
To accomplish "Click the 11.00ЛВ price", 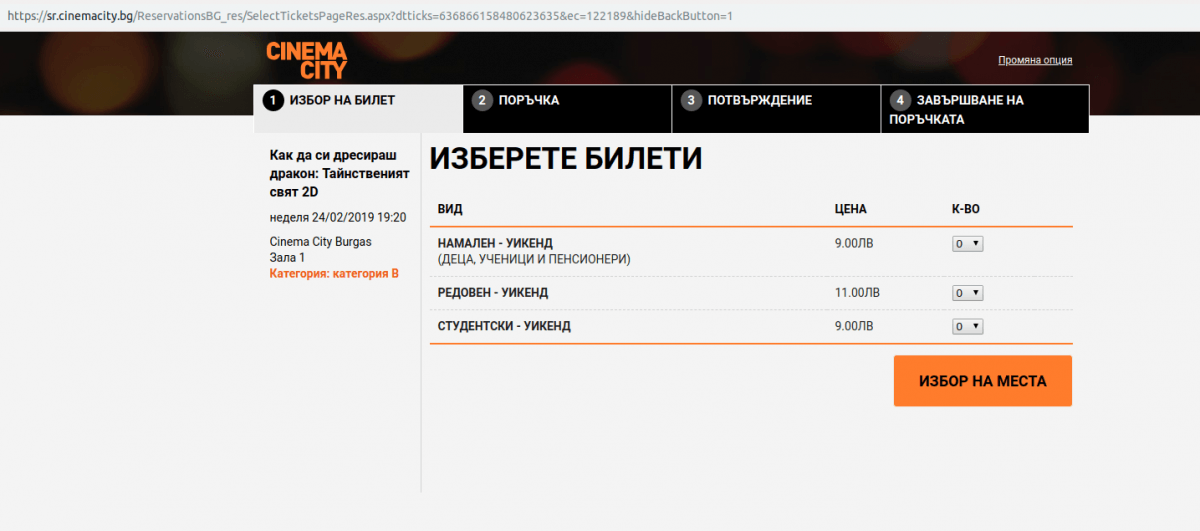I will click(x=857, y=293).
